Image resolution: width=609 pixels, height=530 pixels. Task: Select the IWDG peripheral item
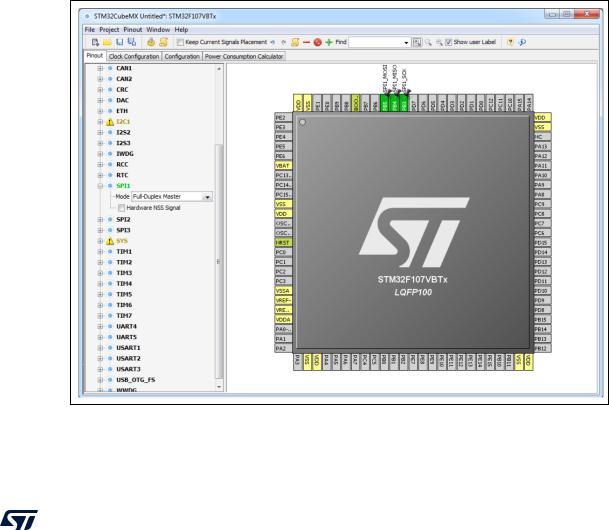point(125,154)
